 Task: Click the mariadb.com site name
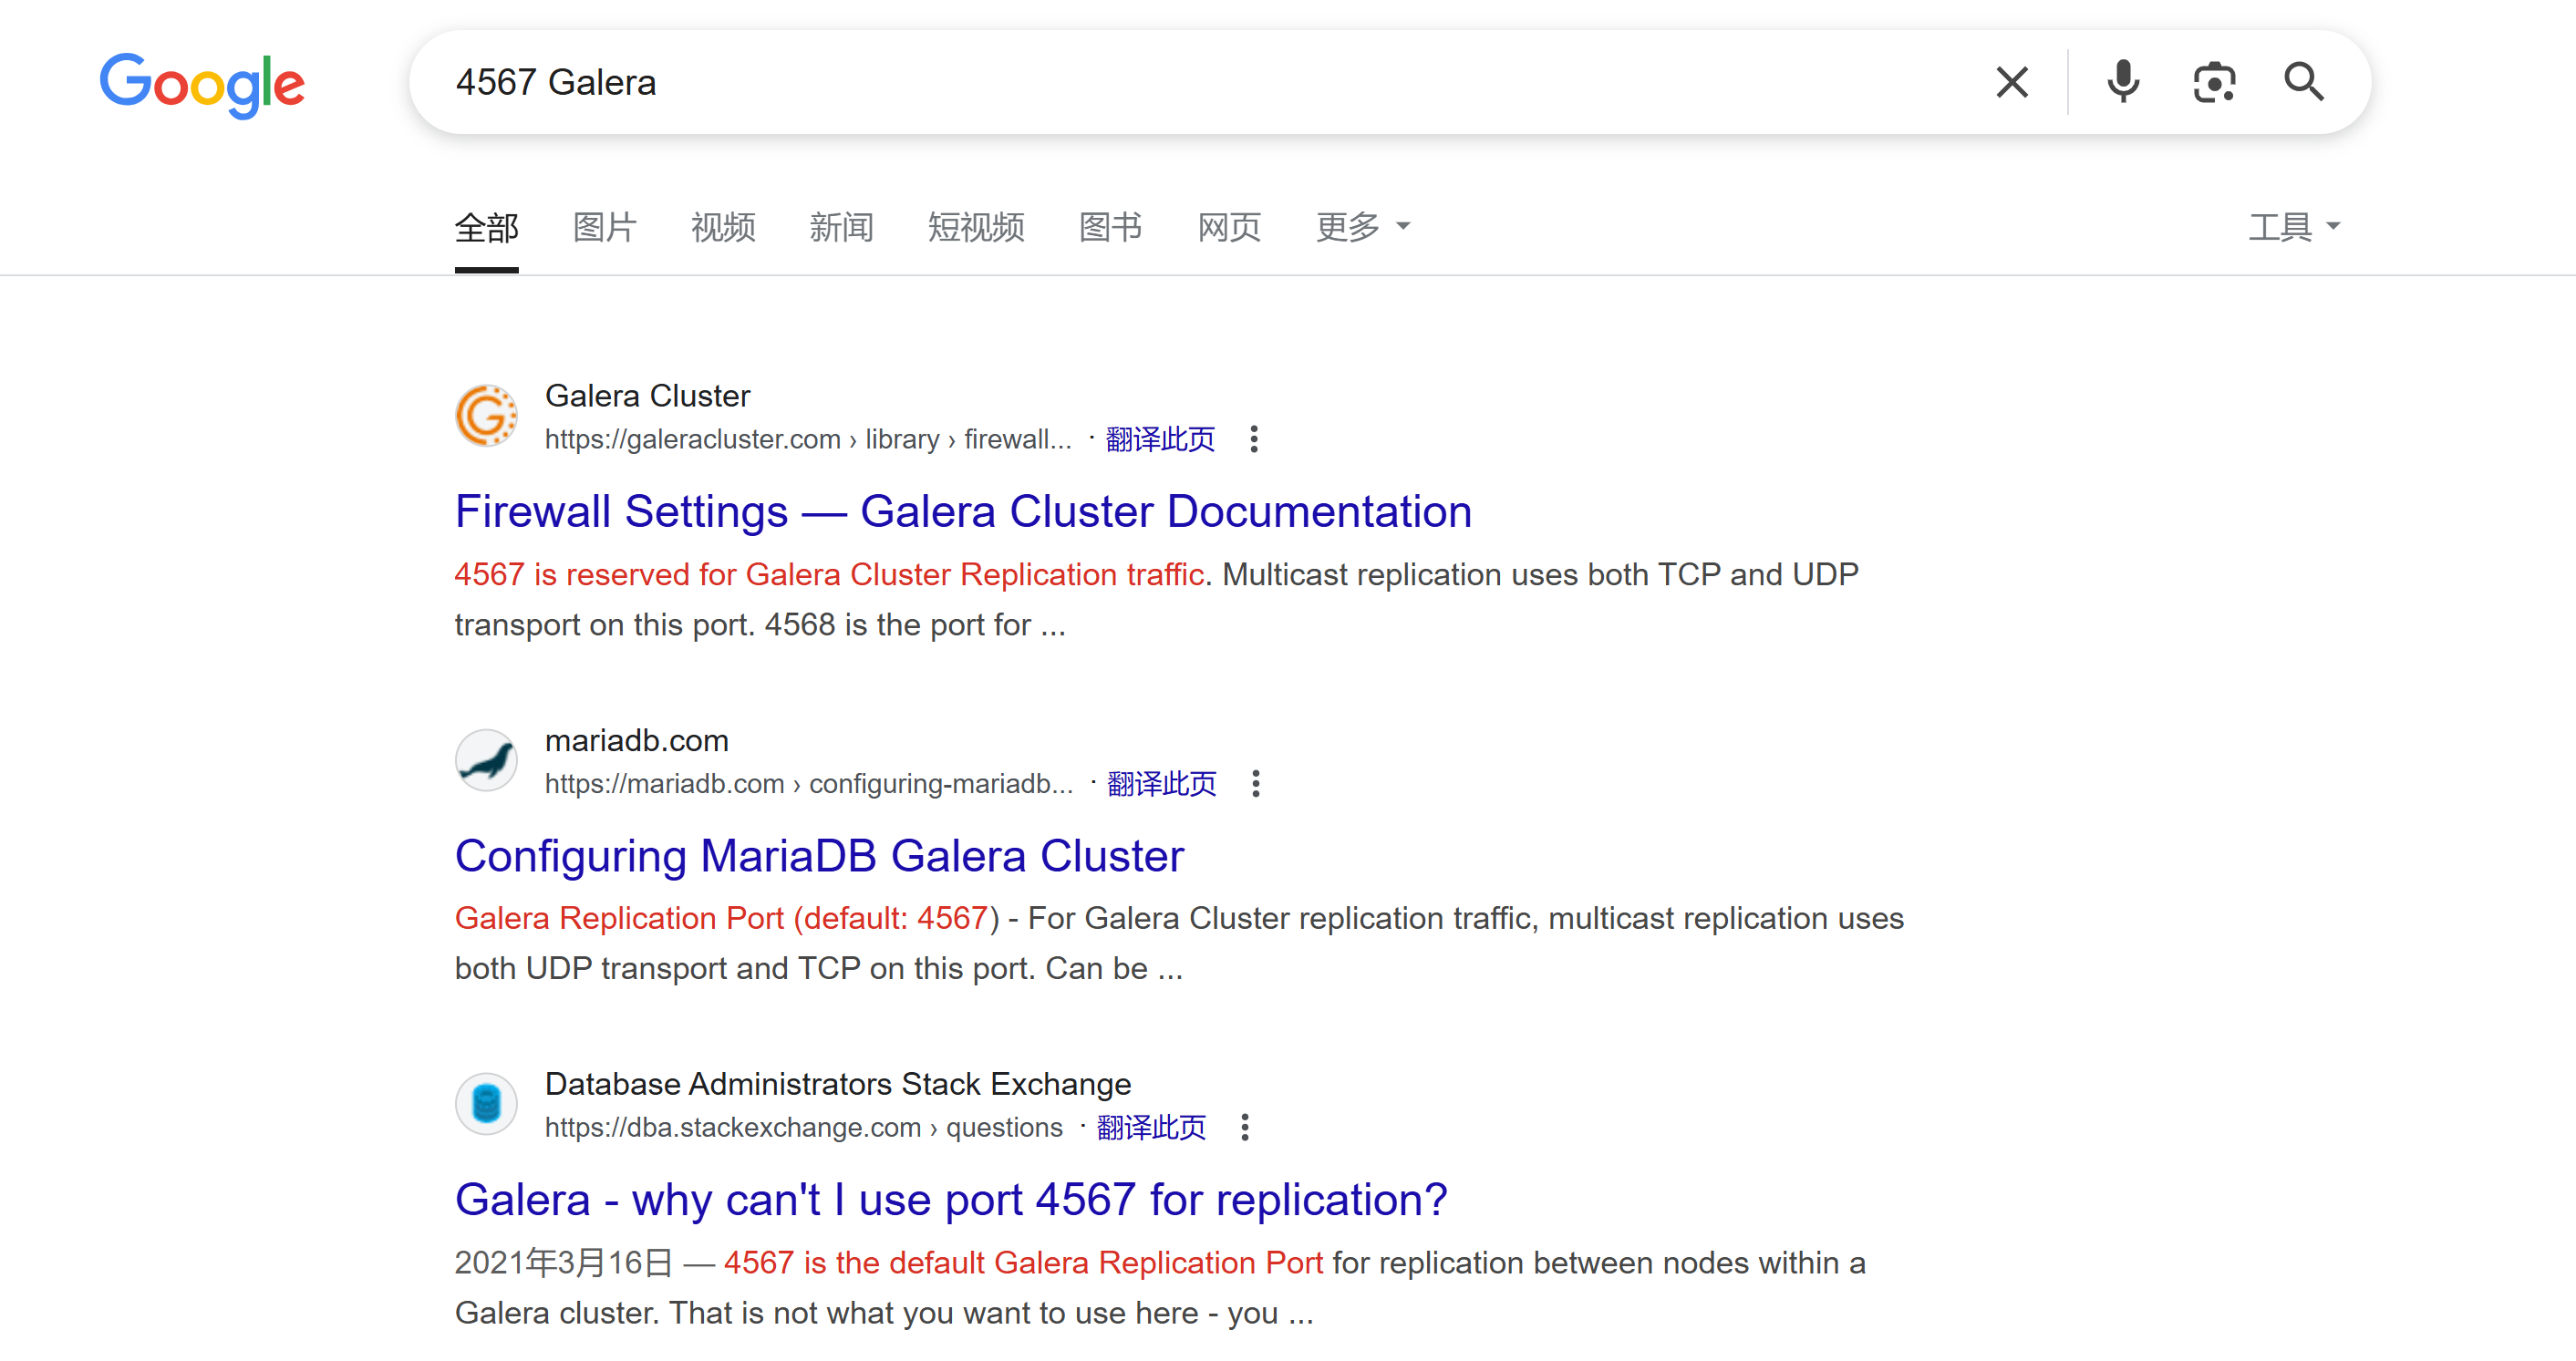[637, 741]
